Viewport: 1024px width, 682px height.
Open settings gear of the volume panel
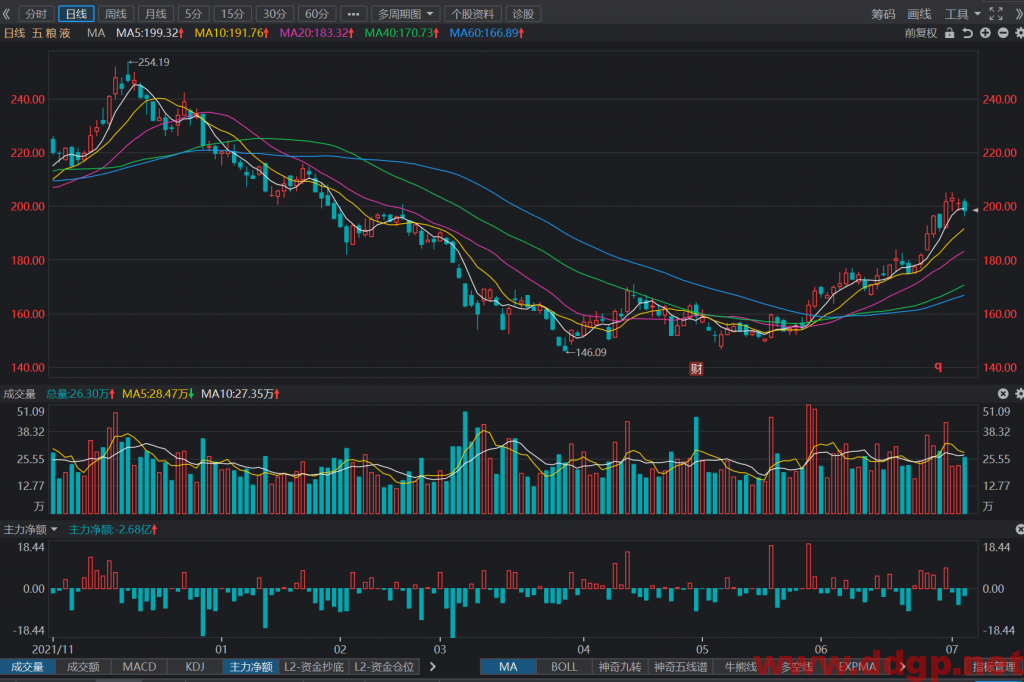coord(1019,393)
